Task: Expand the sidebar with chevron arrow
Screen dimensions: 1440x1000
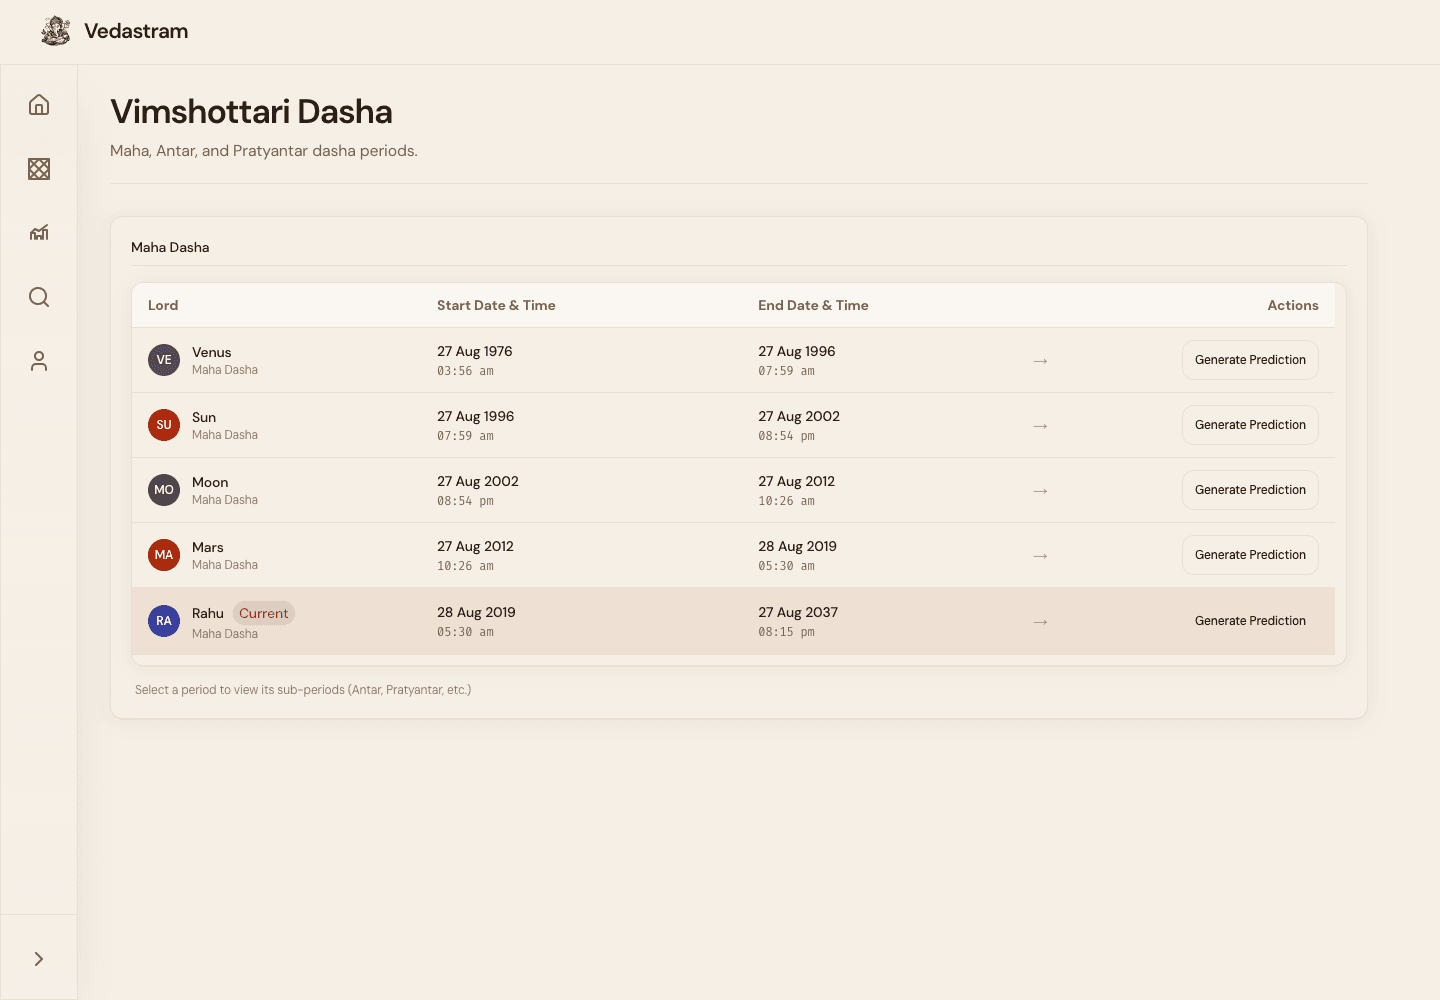Action: (x=39, y=959)
